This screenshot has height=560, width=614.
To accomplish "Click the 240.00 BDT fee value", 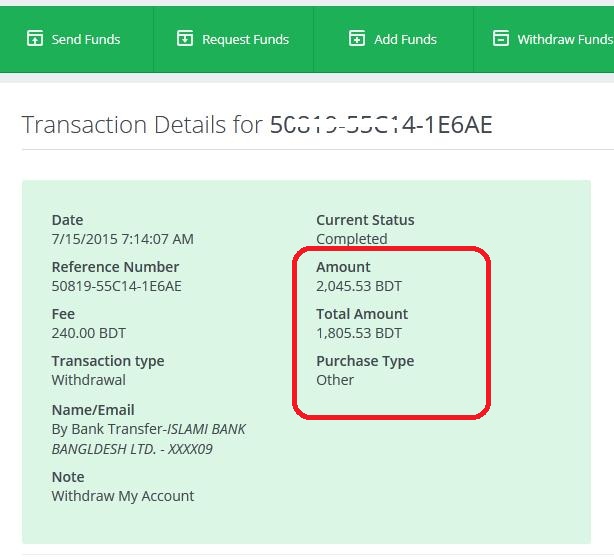I will click(88, 333).
